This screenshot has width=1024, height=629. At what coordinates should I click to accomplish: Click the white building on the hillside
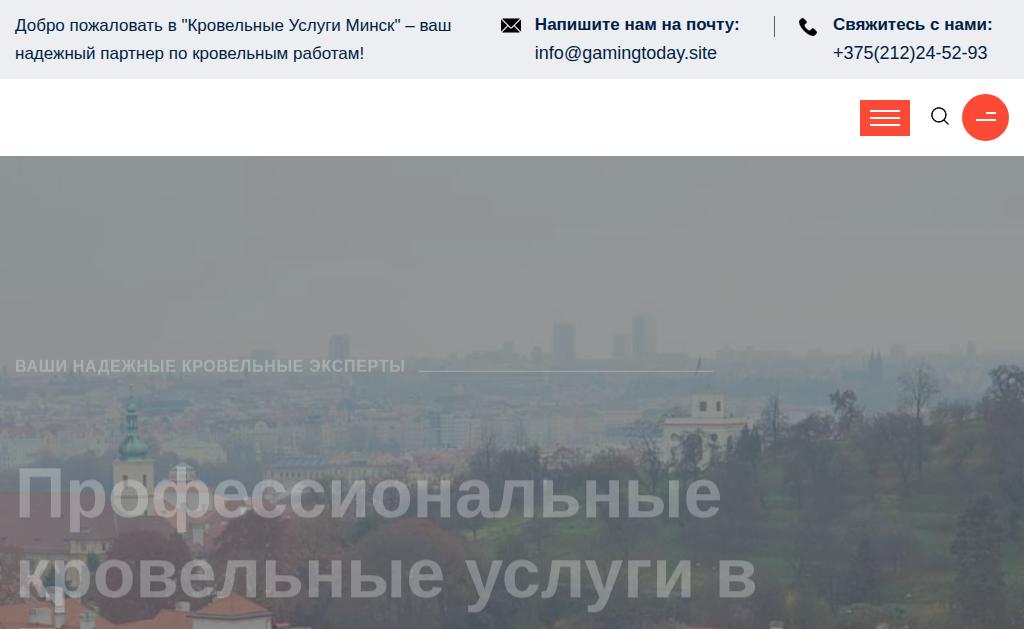704,425
